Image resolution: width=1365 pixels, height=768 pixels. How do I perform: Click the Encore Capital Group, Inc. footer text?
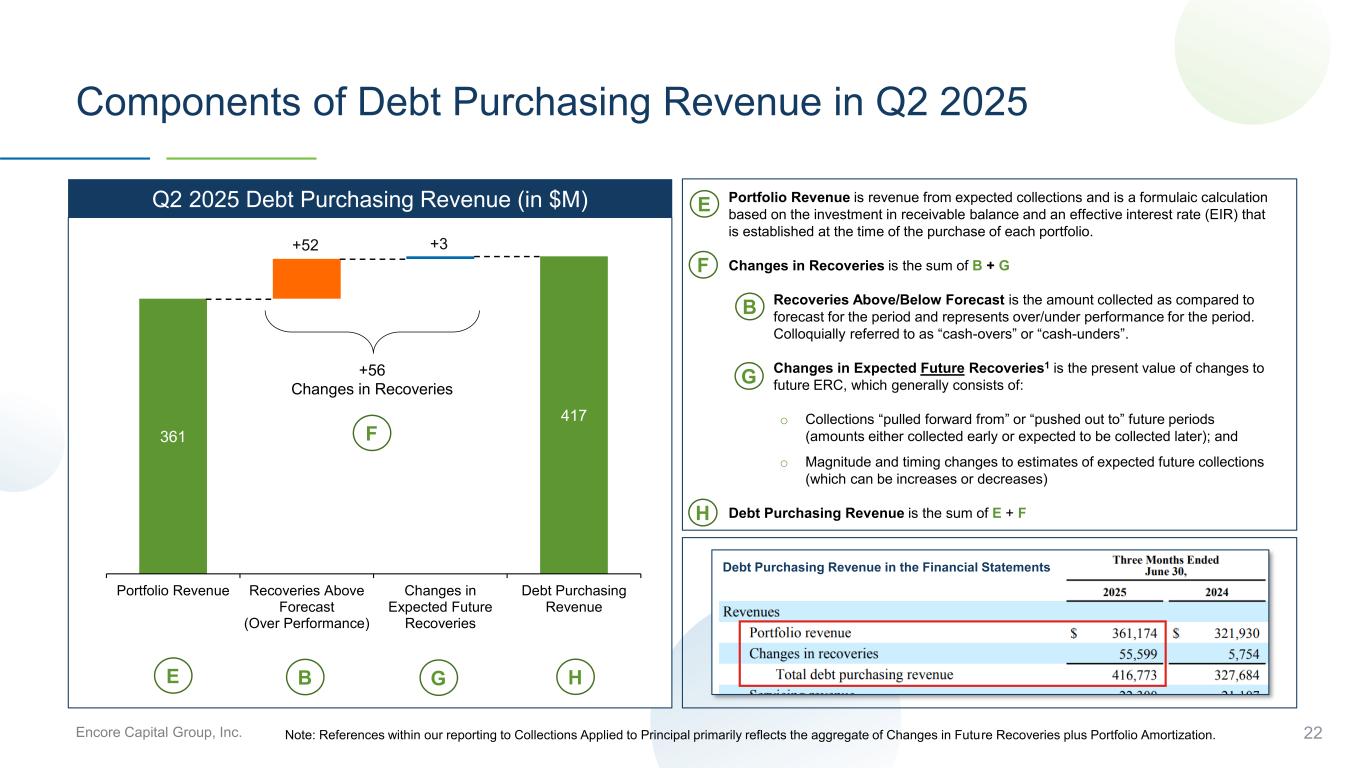click(x=159, y=733)
